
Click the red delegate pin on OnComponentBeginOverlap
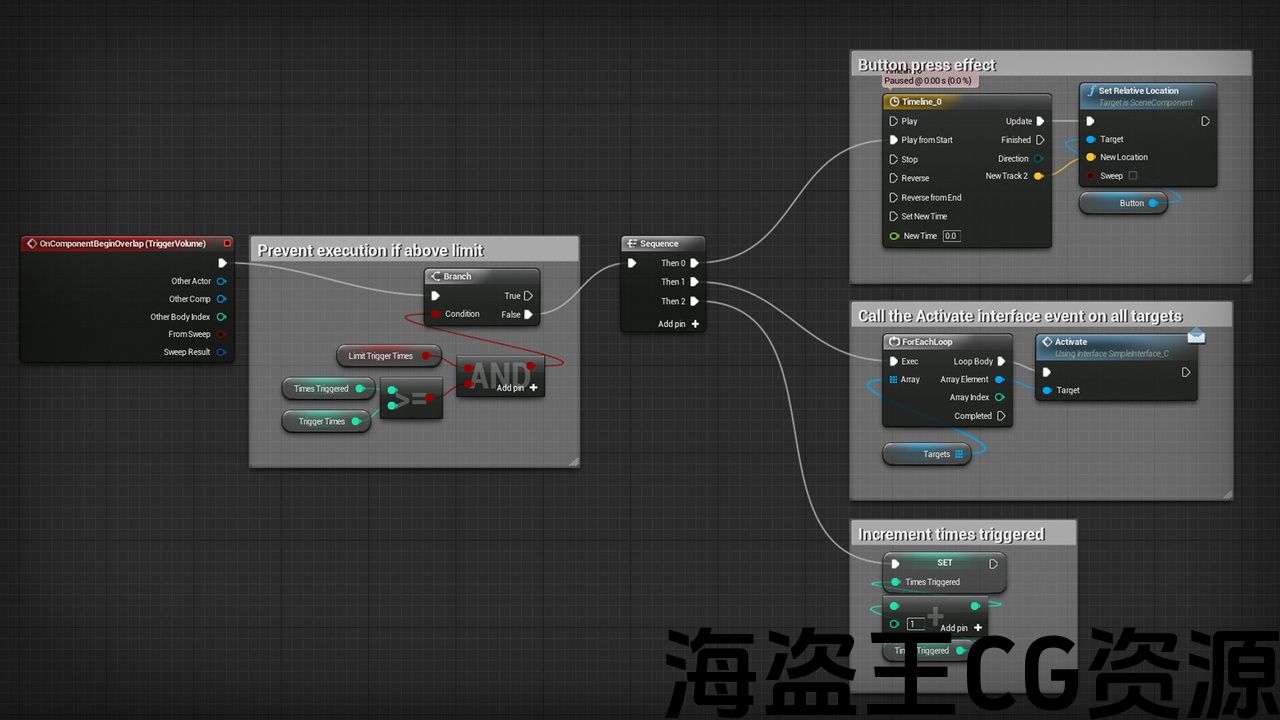(x=227, y=243)
